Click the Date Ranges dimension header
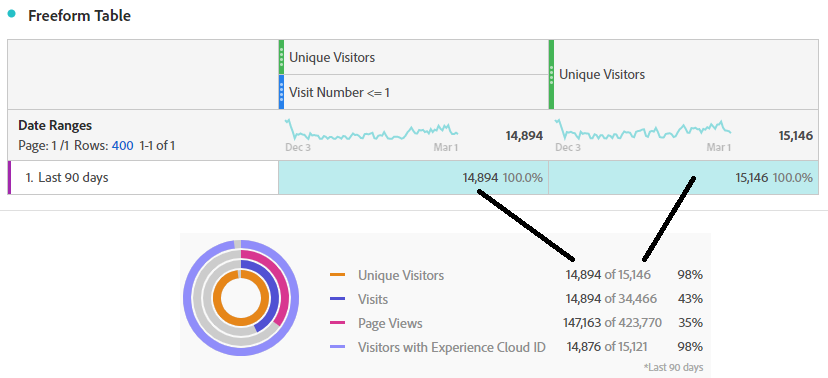Viewport: 828px width, 378px height. click(x=55, y=126)
